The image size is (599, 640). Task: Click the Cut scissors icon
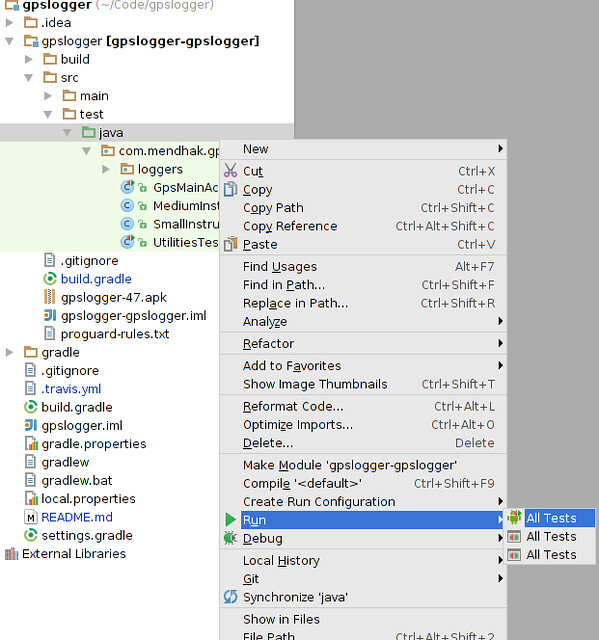tap(230, 171)
